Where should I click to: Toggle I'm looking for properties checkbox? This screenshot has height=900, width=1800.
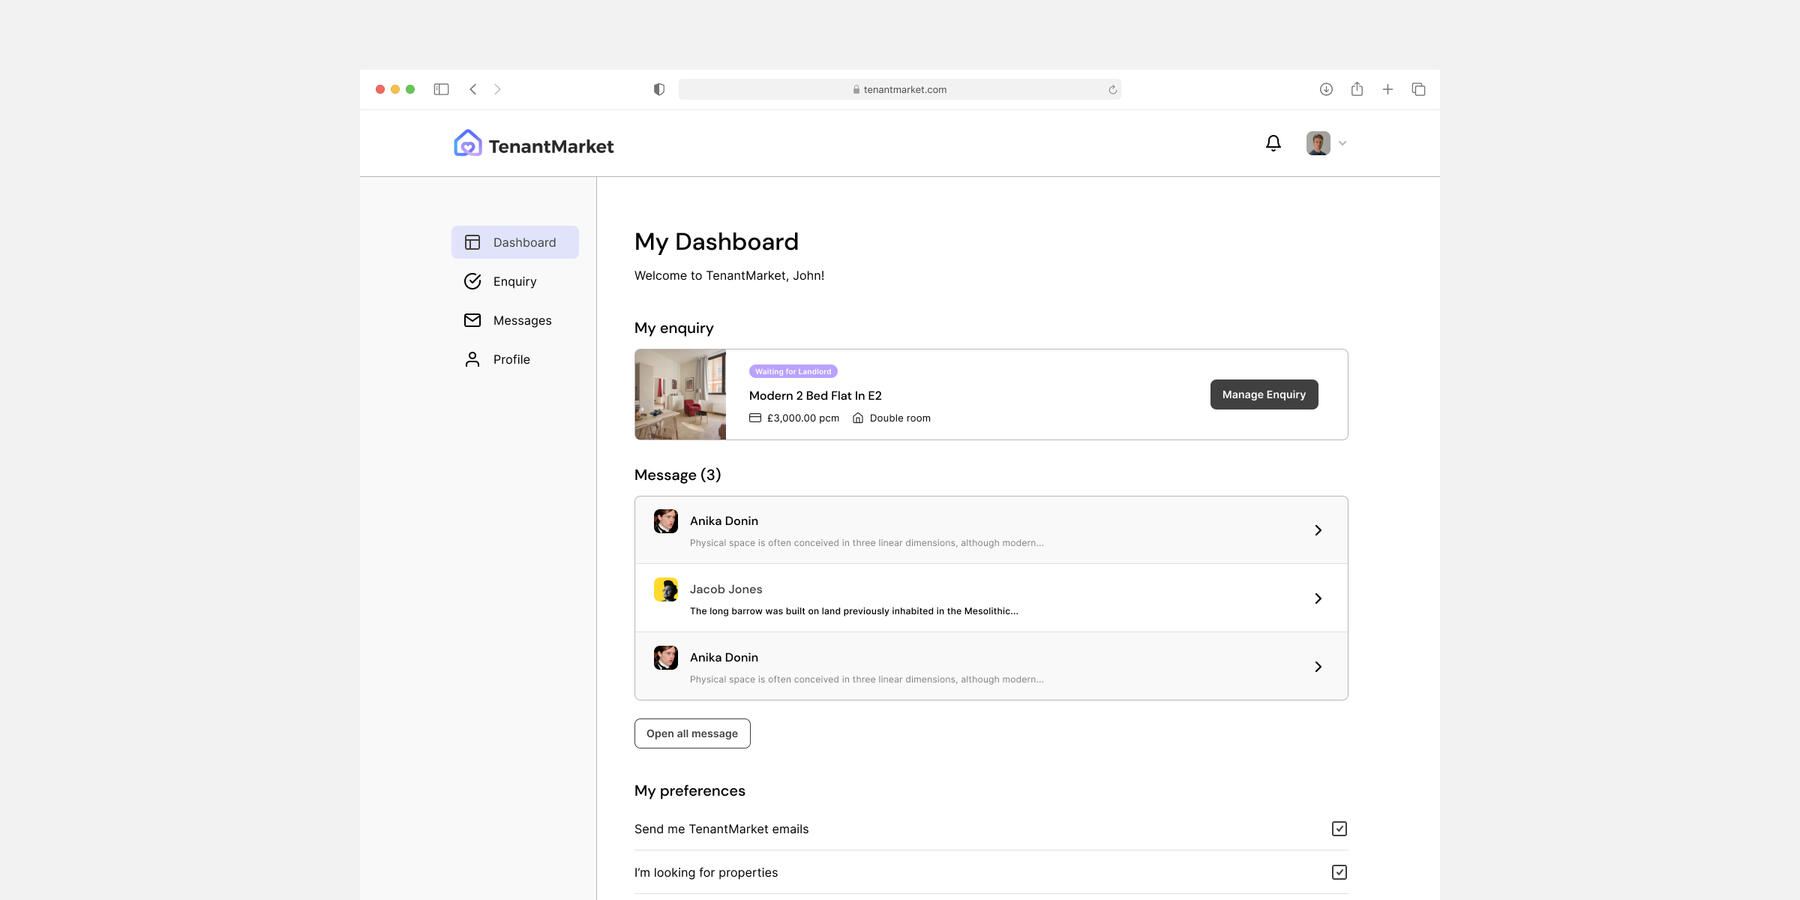pyautogui.click(x=1339, y=872)
